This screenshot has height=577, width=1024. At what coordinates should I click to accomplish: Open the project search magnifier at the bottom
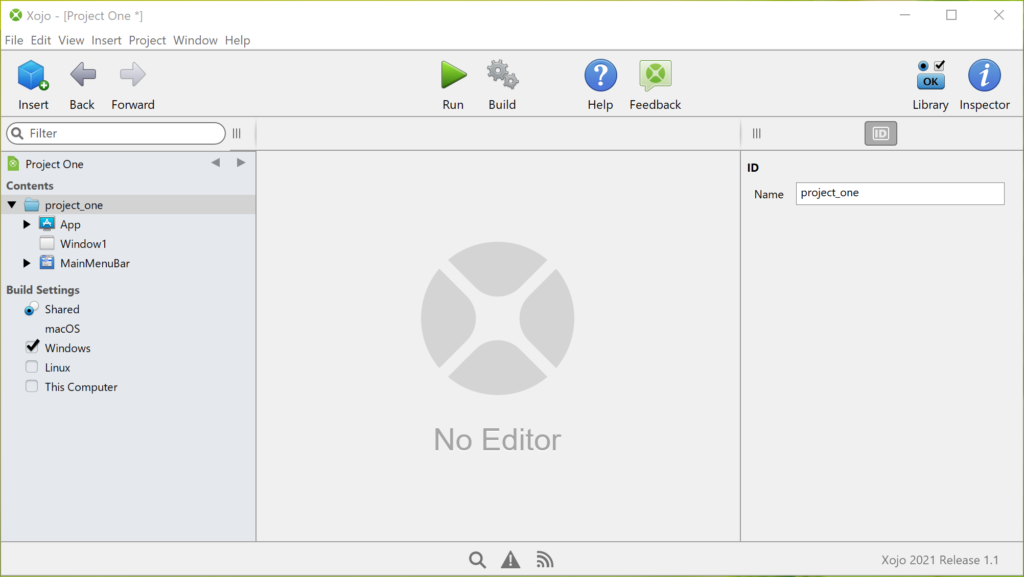[x=477, y=559]
